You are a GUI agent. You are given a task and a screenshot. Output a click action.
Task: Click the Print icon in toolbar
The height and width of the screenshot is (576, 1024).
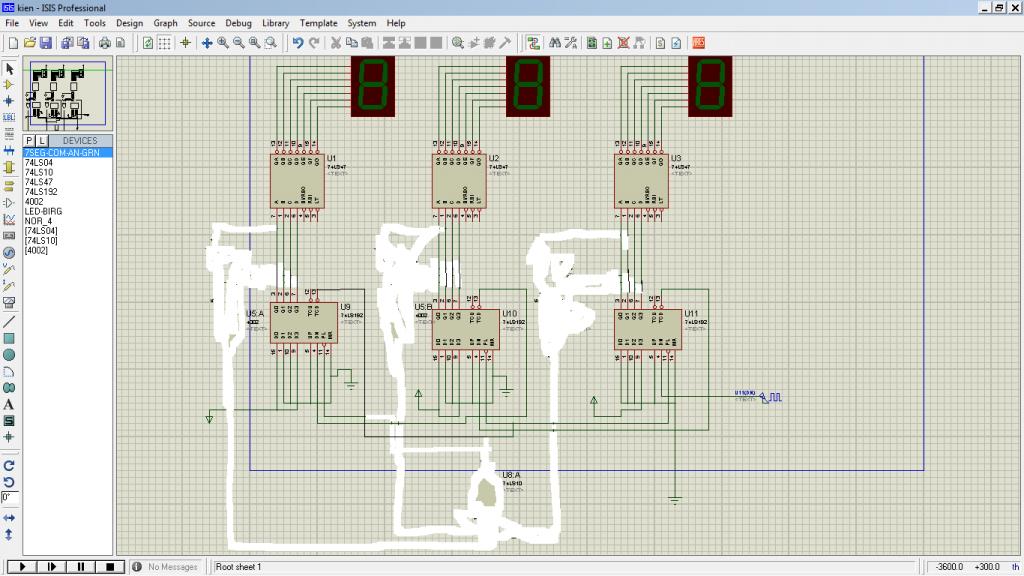104,43
